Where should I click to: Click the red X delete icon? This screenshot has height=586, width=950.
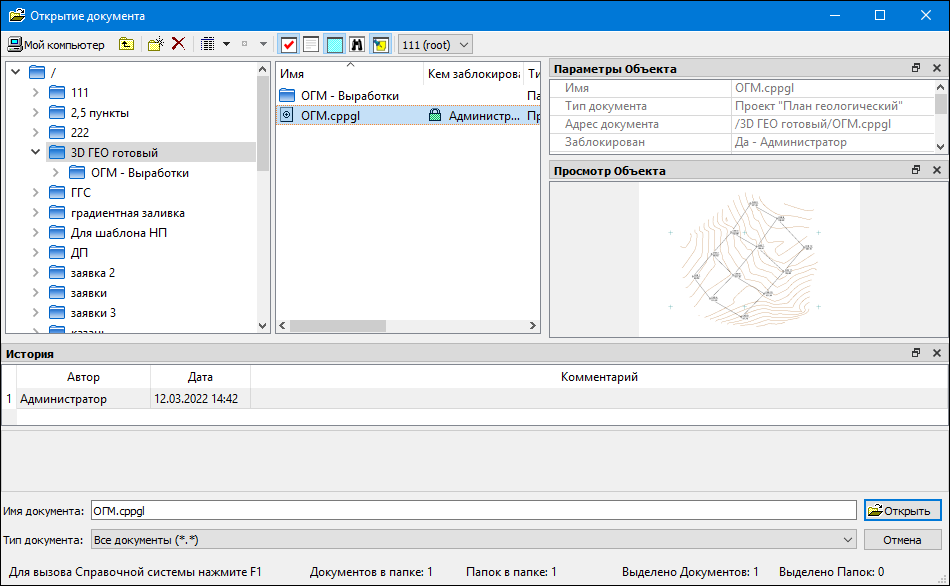pos(178,44)
